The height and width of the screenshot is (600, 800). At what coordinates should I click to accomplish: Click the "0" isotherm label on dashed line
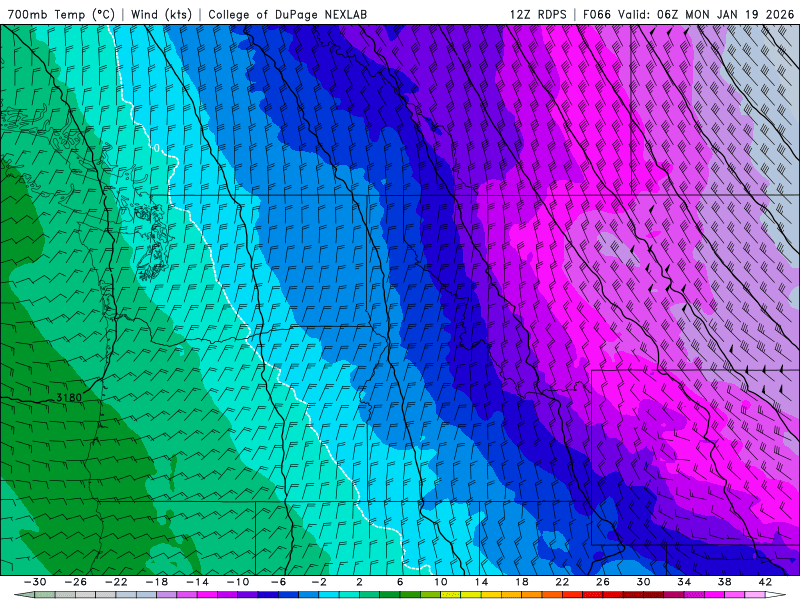(157, 148)
